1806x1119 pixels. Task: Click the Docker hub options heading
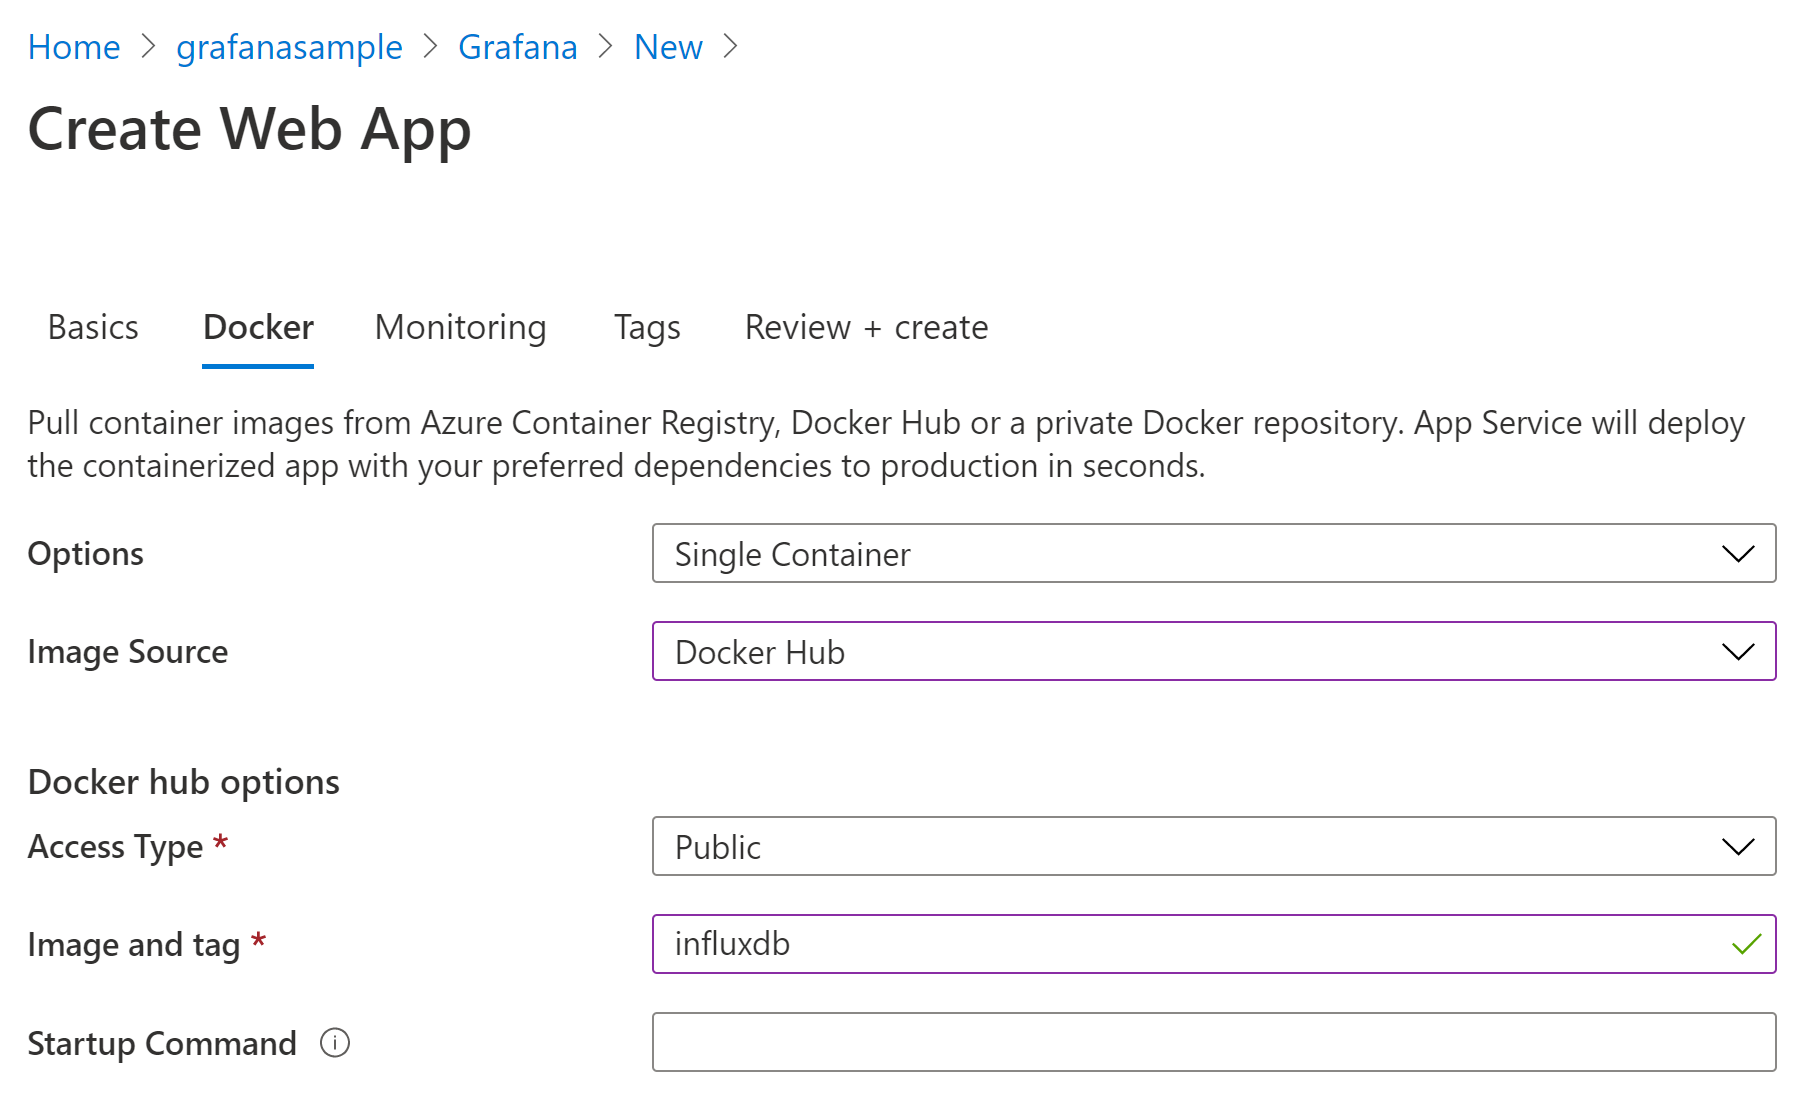click(x=184, y=782)
